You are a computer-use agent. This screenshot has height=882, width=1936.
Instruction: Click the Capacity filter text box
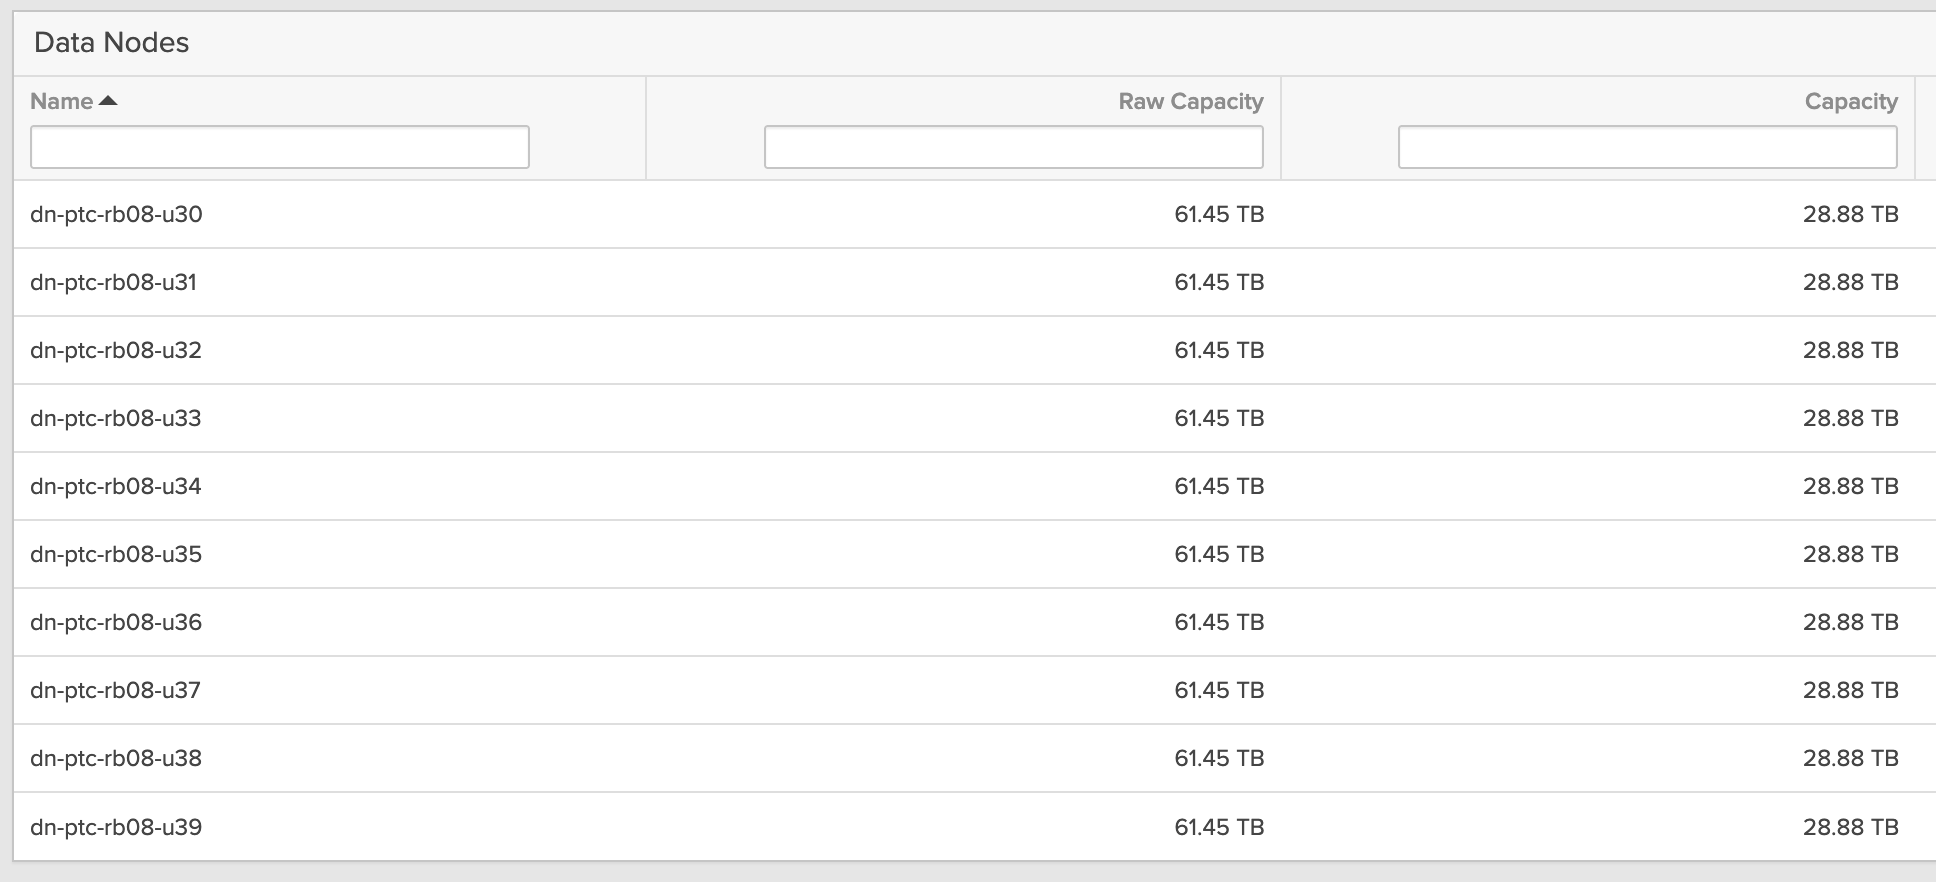[1647, 147]
